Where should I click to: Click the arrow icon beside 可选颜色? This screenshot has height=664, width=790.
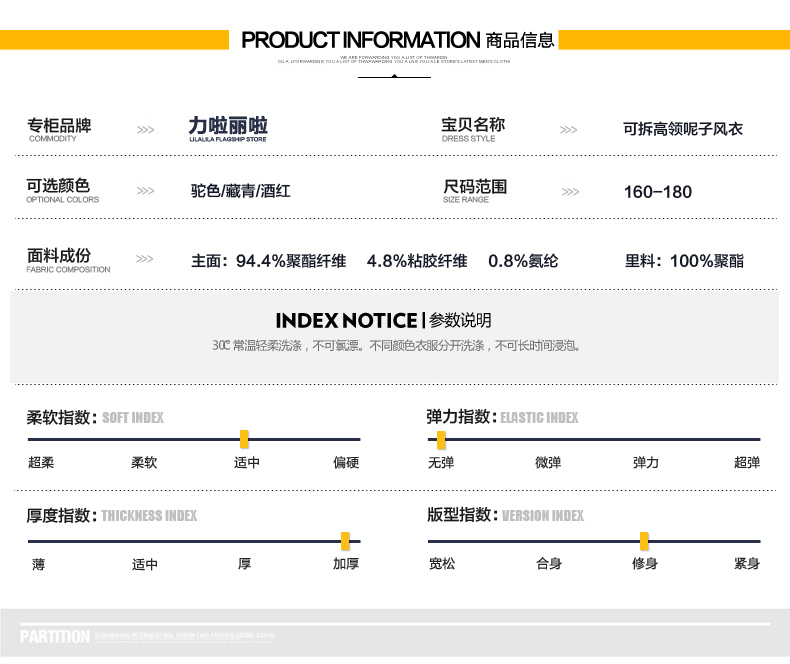145,191
